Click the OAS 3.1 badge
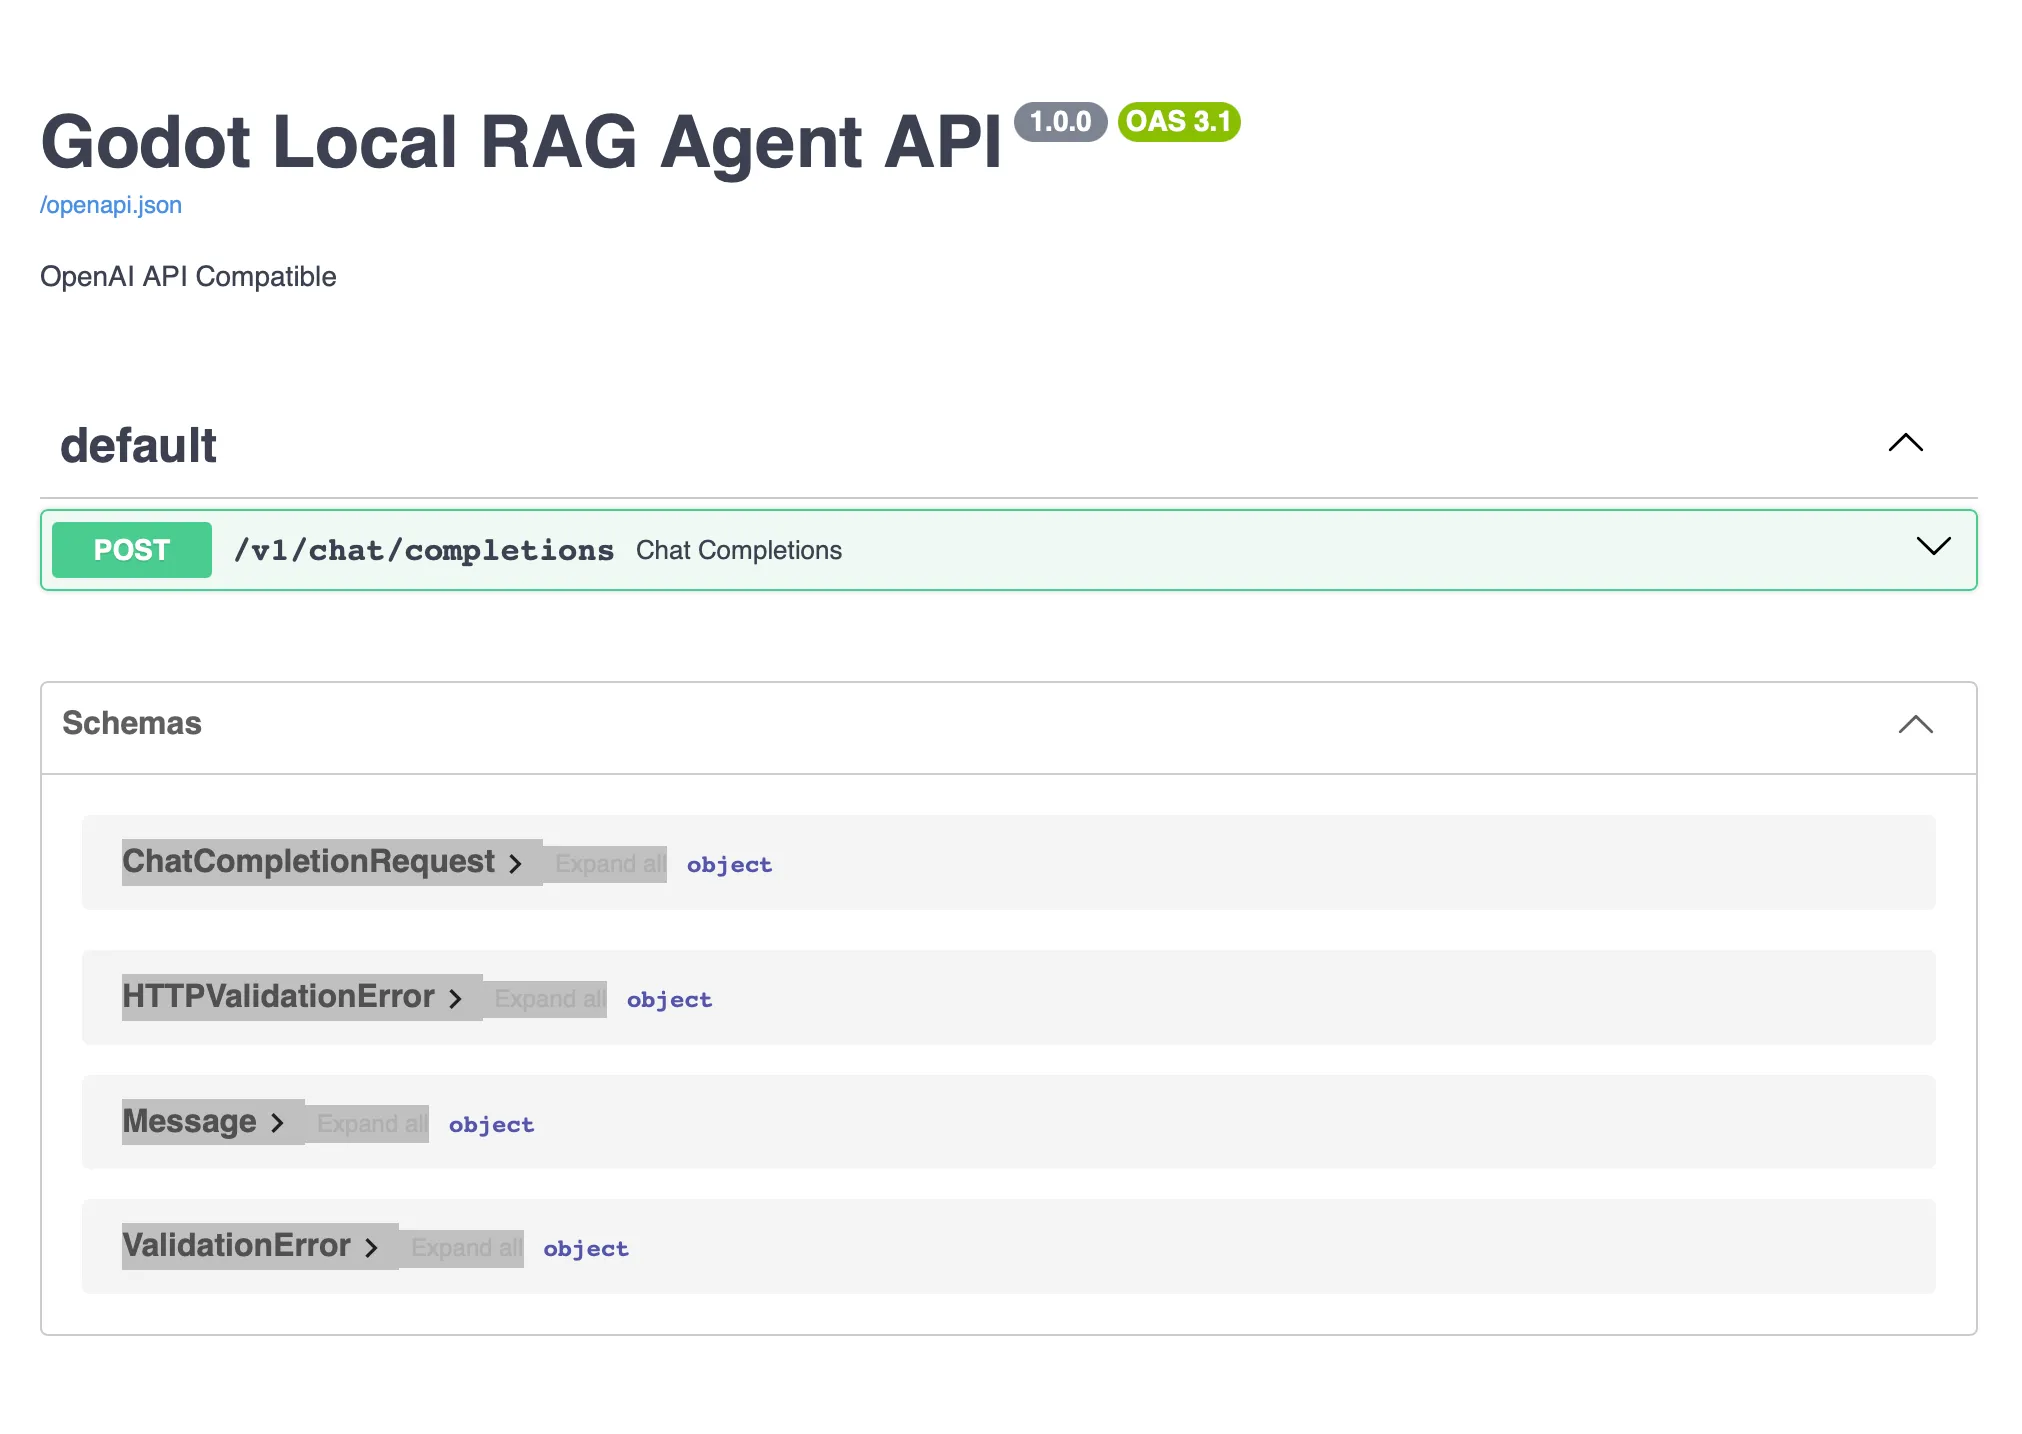 coord(1179,122)
